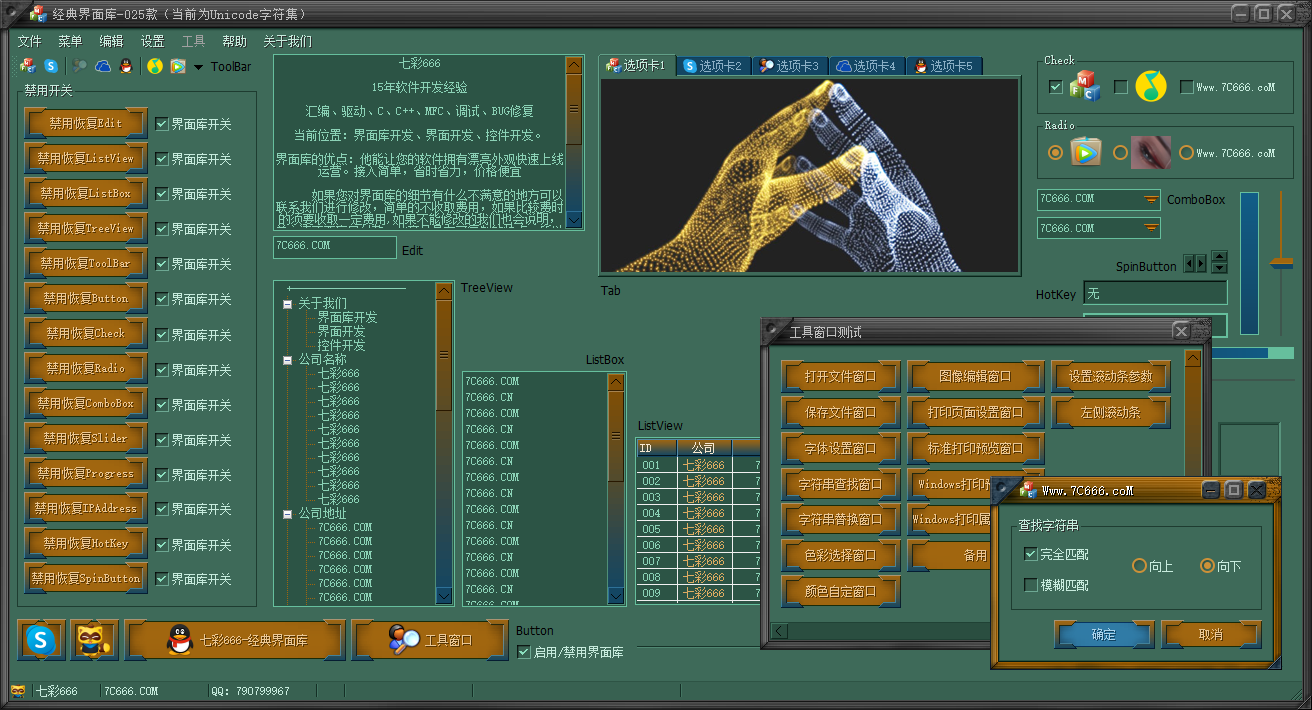Image resolution: width=1312 pixels, height=710 pixels.
Task: Switch to the 选项卡3 tab
Action: point(789,66)
